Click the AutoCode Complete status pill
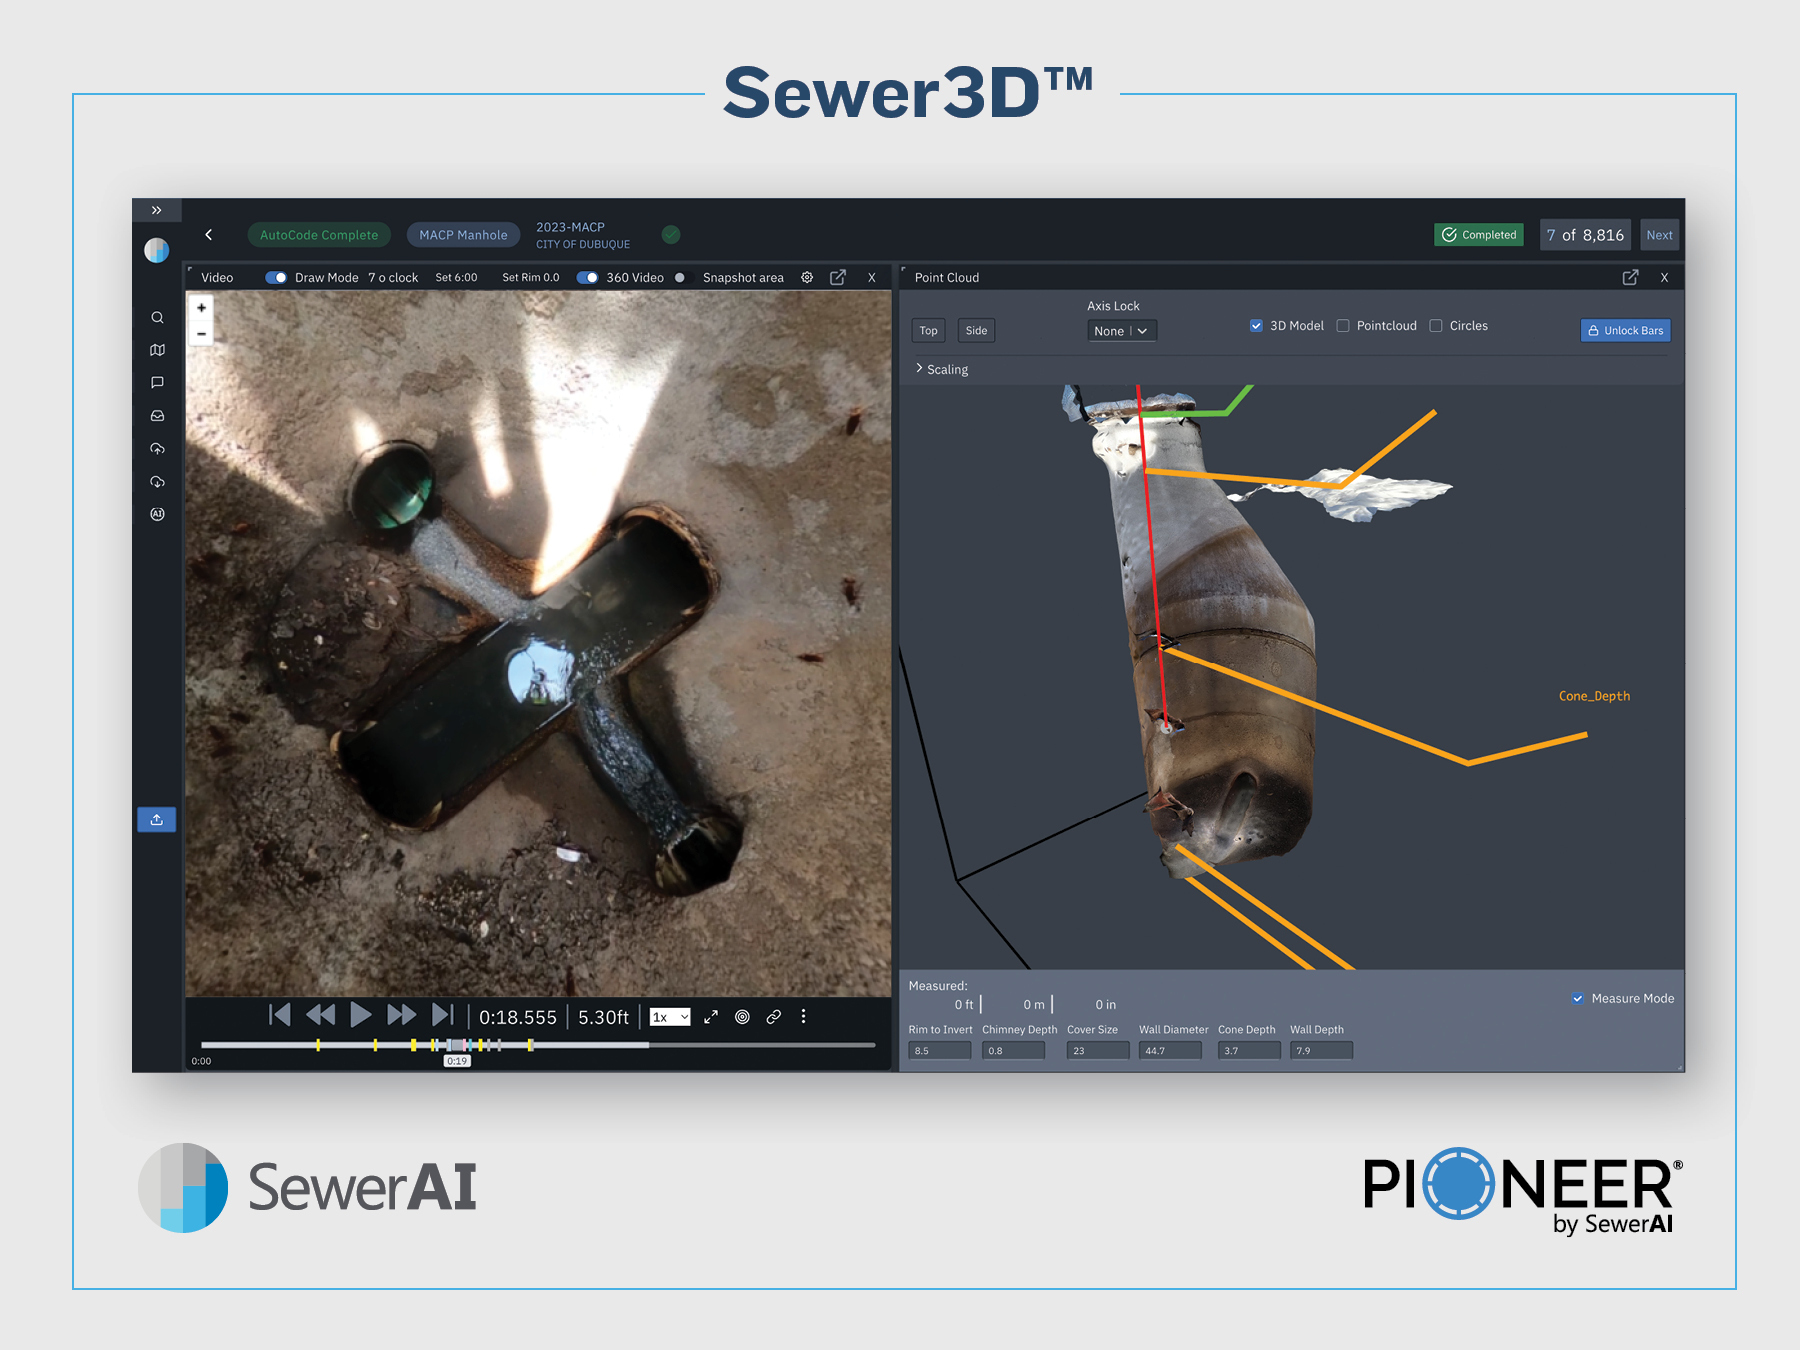The image size is (1800, 1350). pos(319,235)
